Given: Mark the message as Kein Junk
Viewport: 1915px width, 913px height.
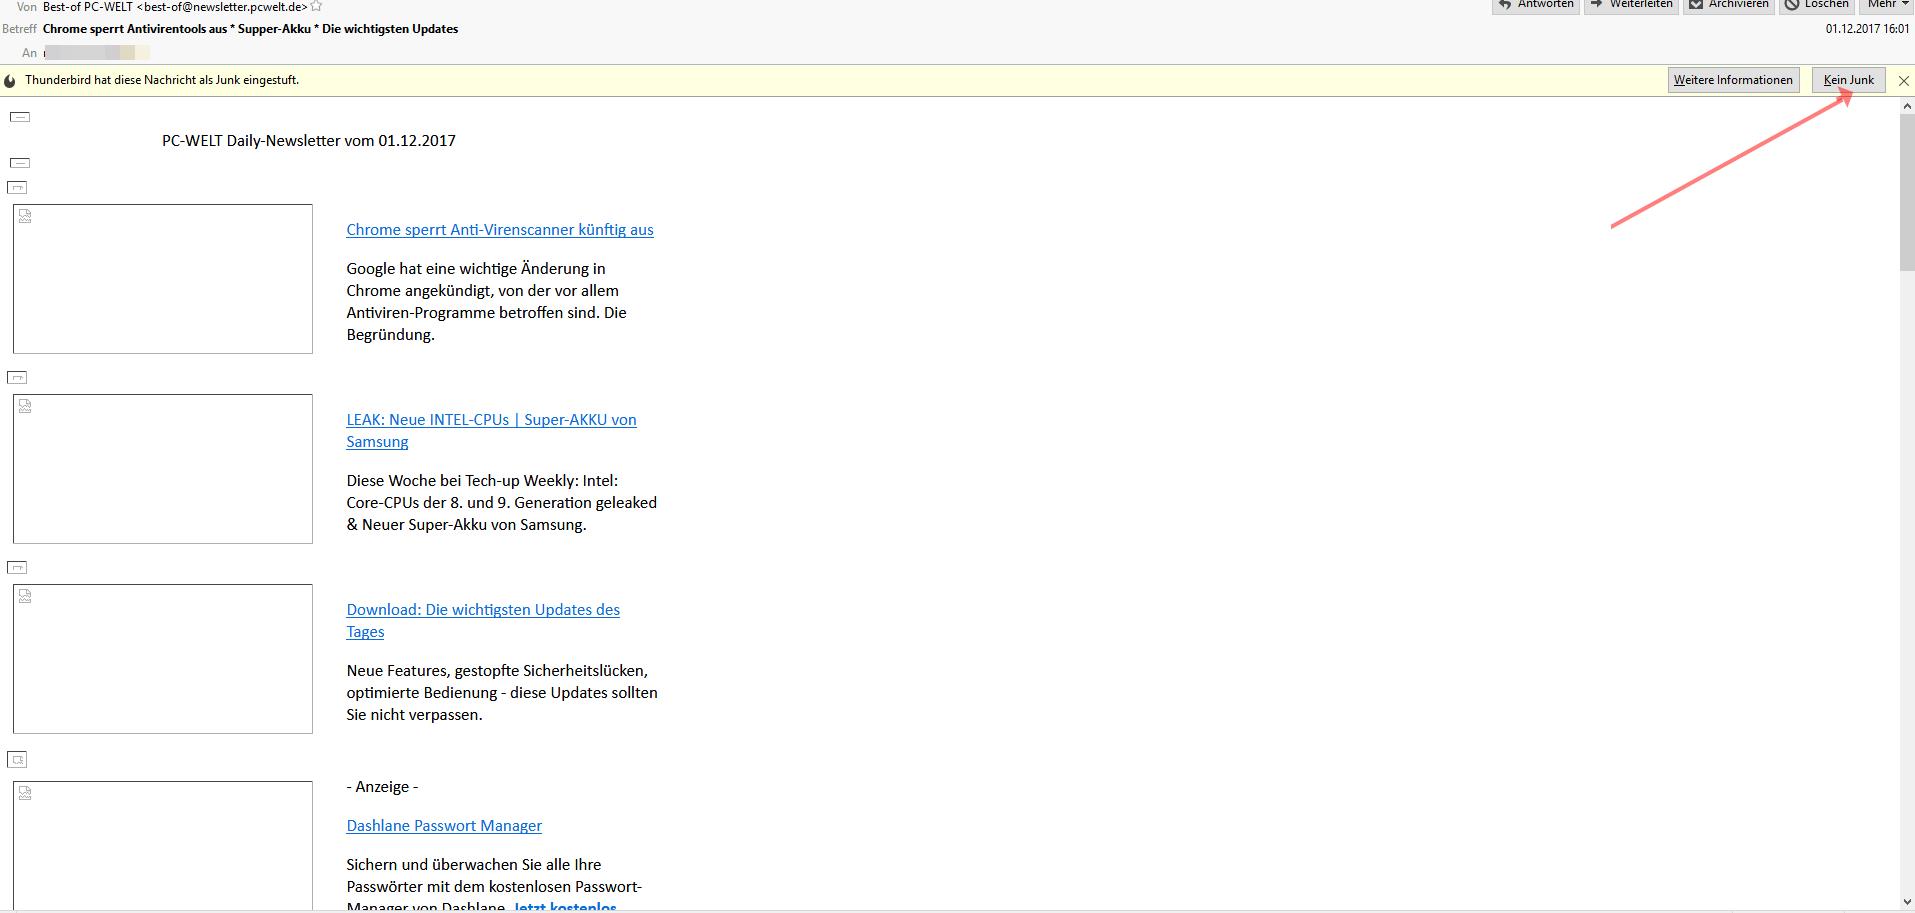Looking at the screenshot, I should [1849, 80].
